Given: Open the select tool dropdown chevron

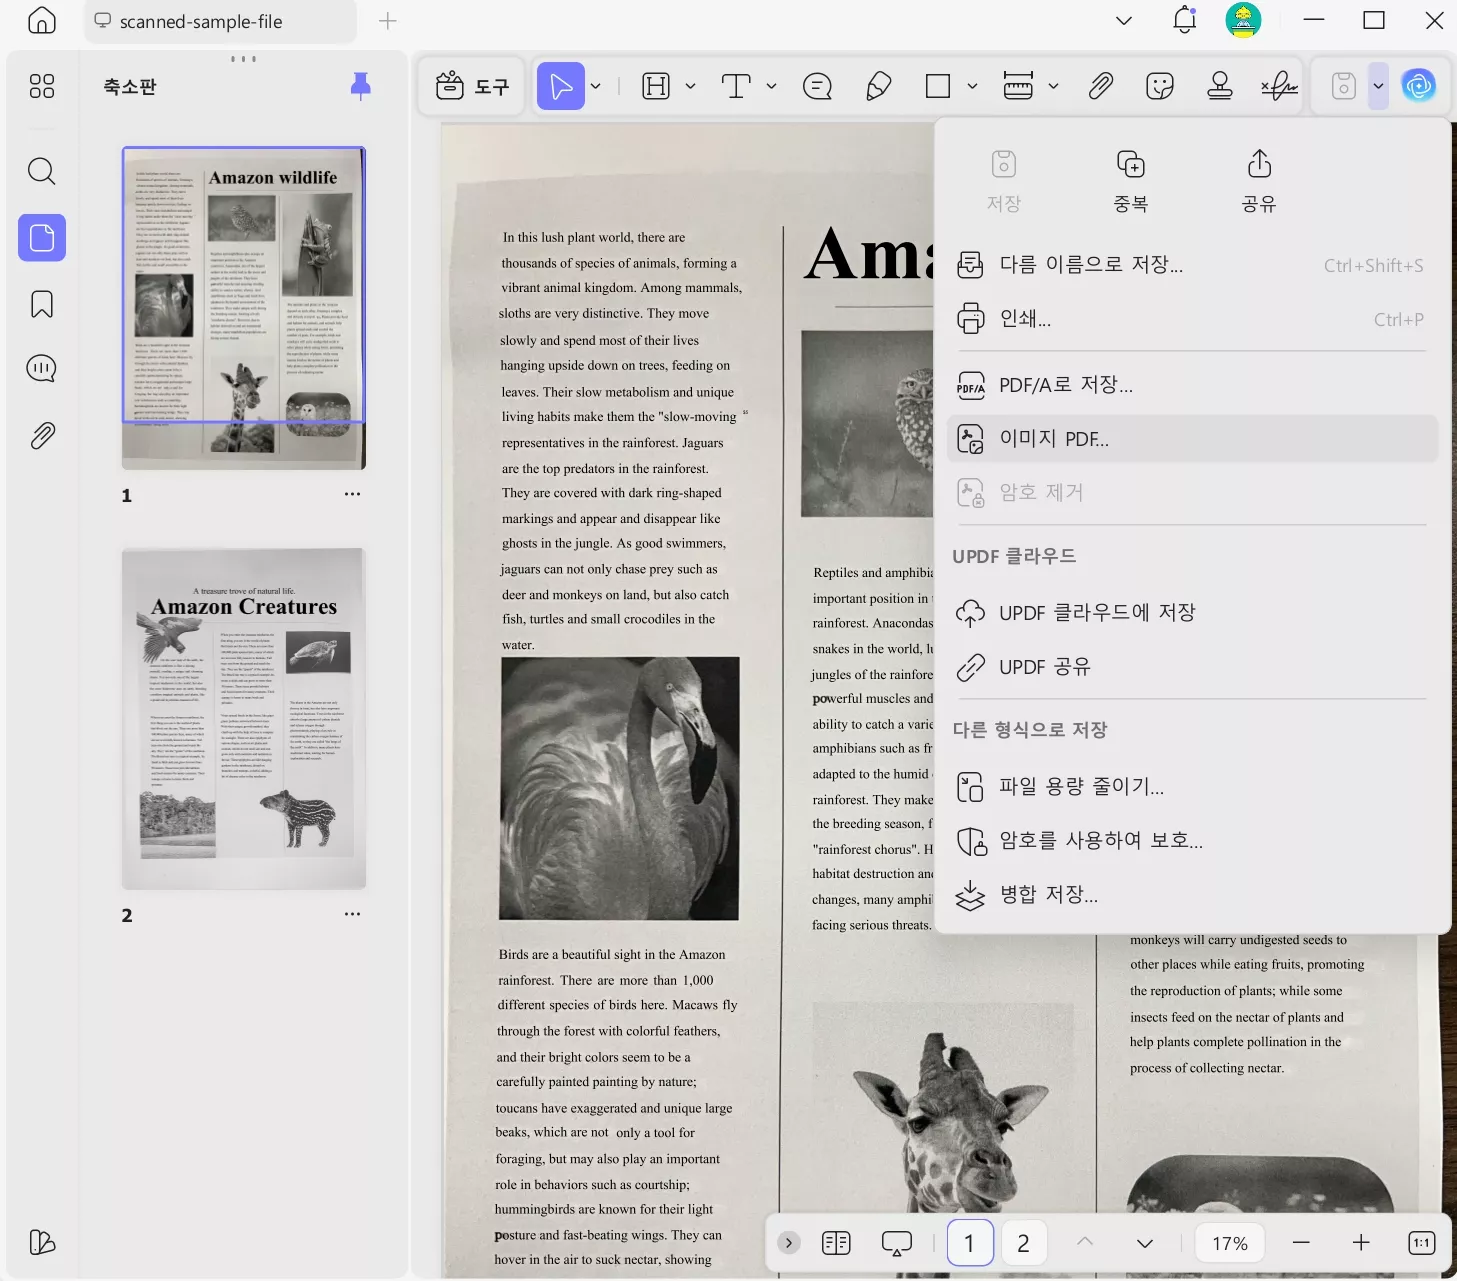Looking at the screenshot, I should 595,86.
